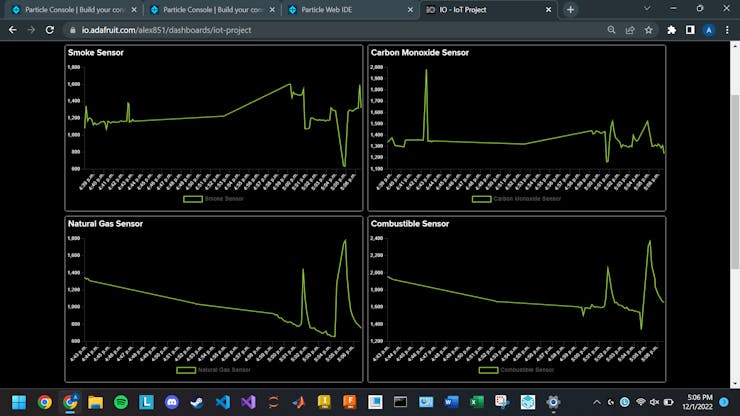
Task: Open purple Visual Studio from the taskbar
Action: (x=248, y=402)
